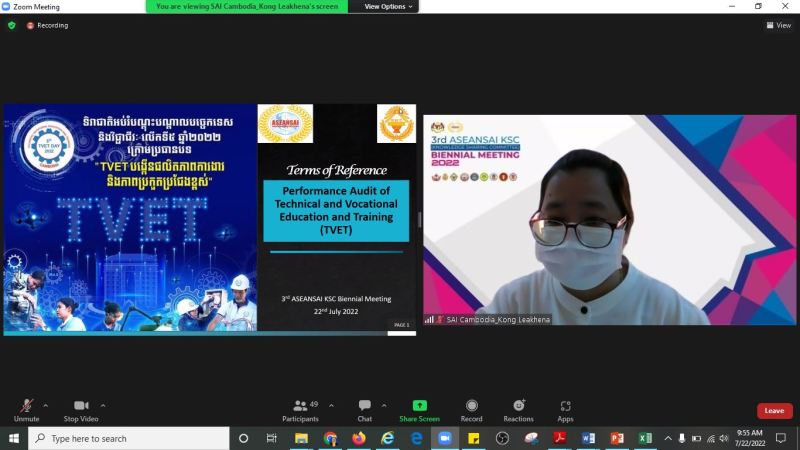Click the red Leave button
This screenshot has width=800, height=450.
click(x=774, y=410)
